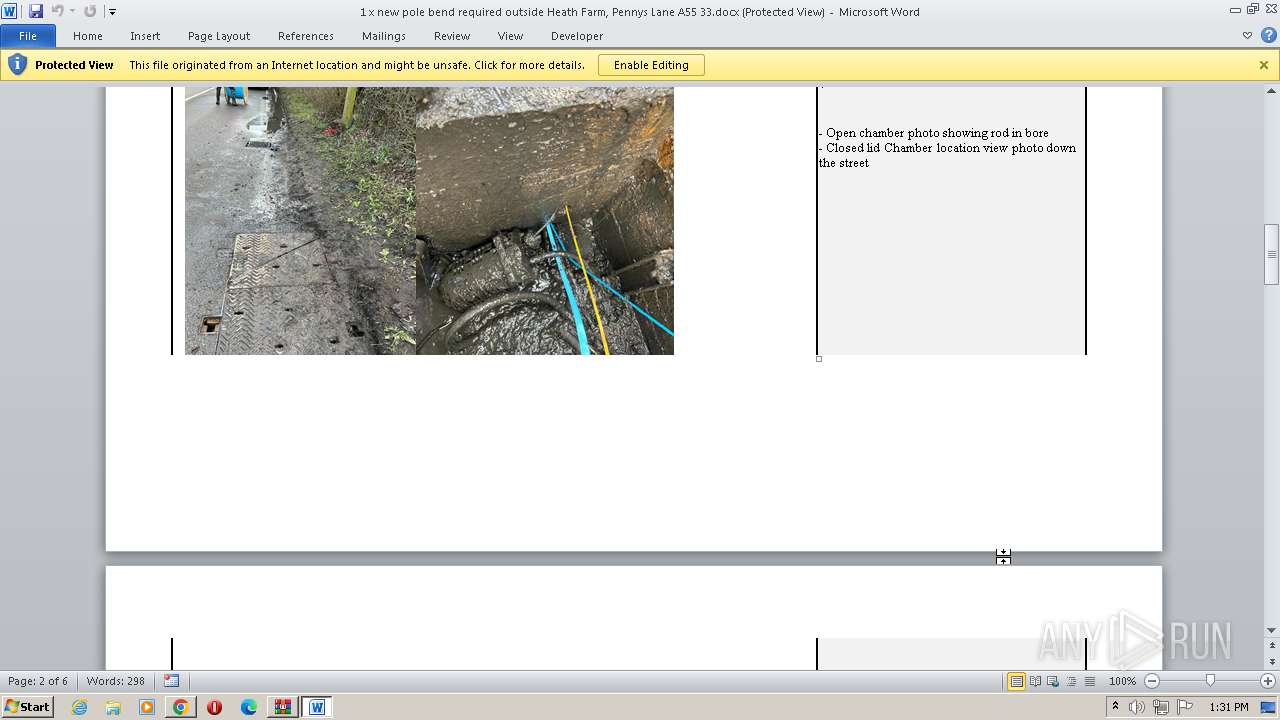Show hidden system tray icons arrow
The image size is (1280, 720).
click(x=1116, y=707)
